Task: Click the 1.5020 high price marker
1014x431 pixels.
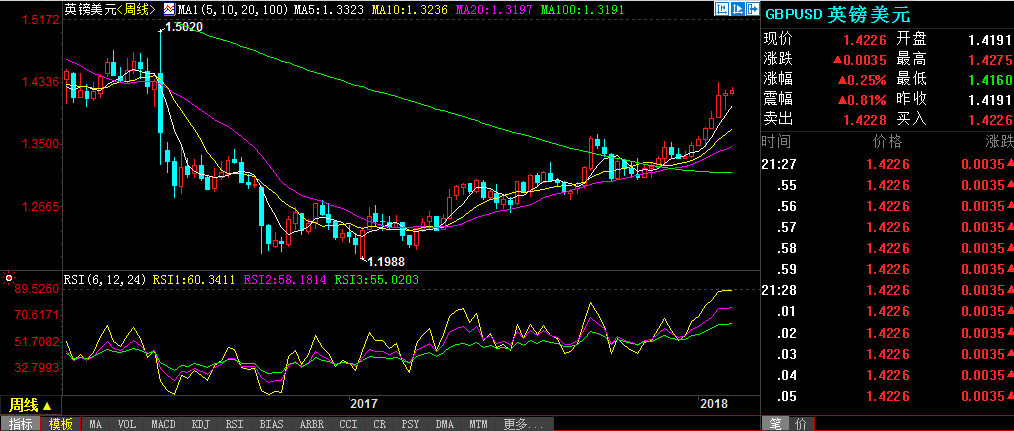Action: tap(184, 28)
